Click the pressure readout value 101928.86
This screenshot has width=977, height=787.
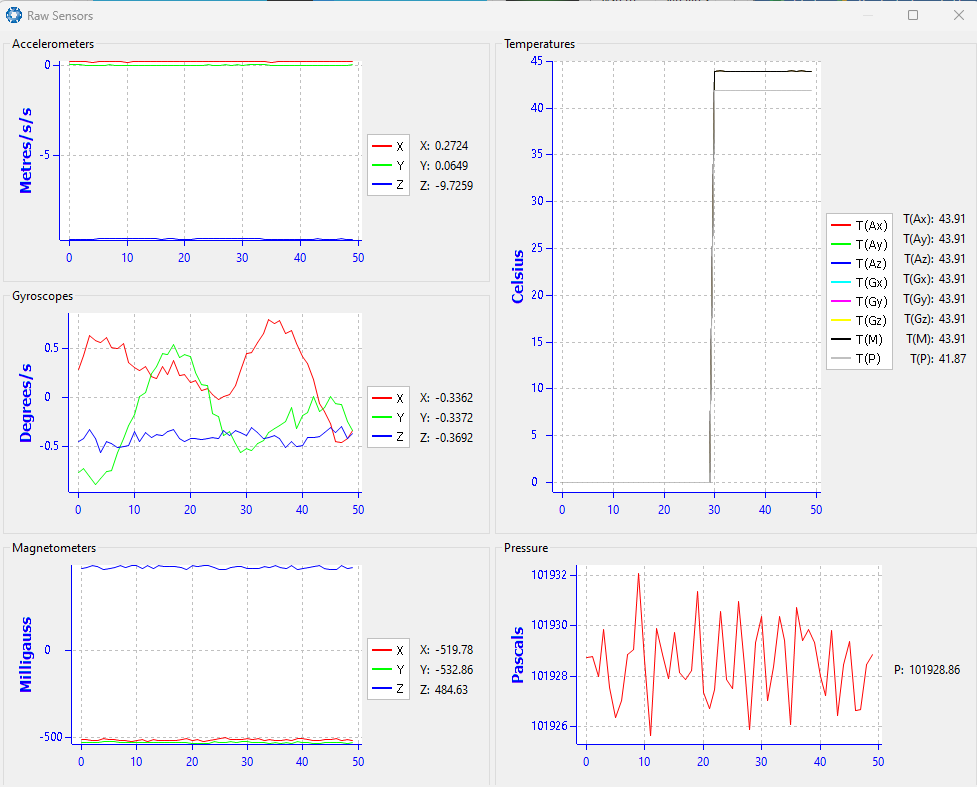tap(934, 670)
